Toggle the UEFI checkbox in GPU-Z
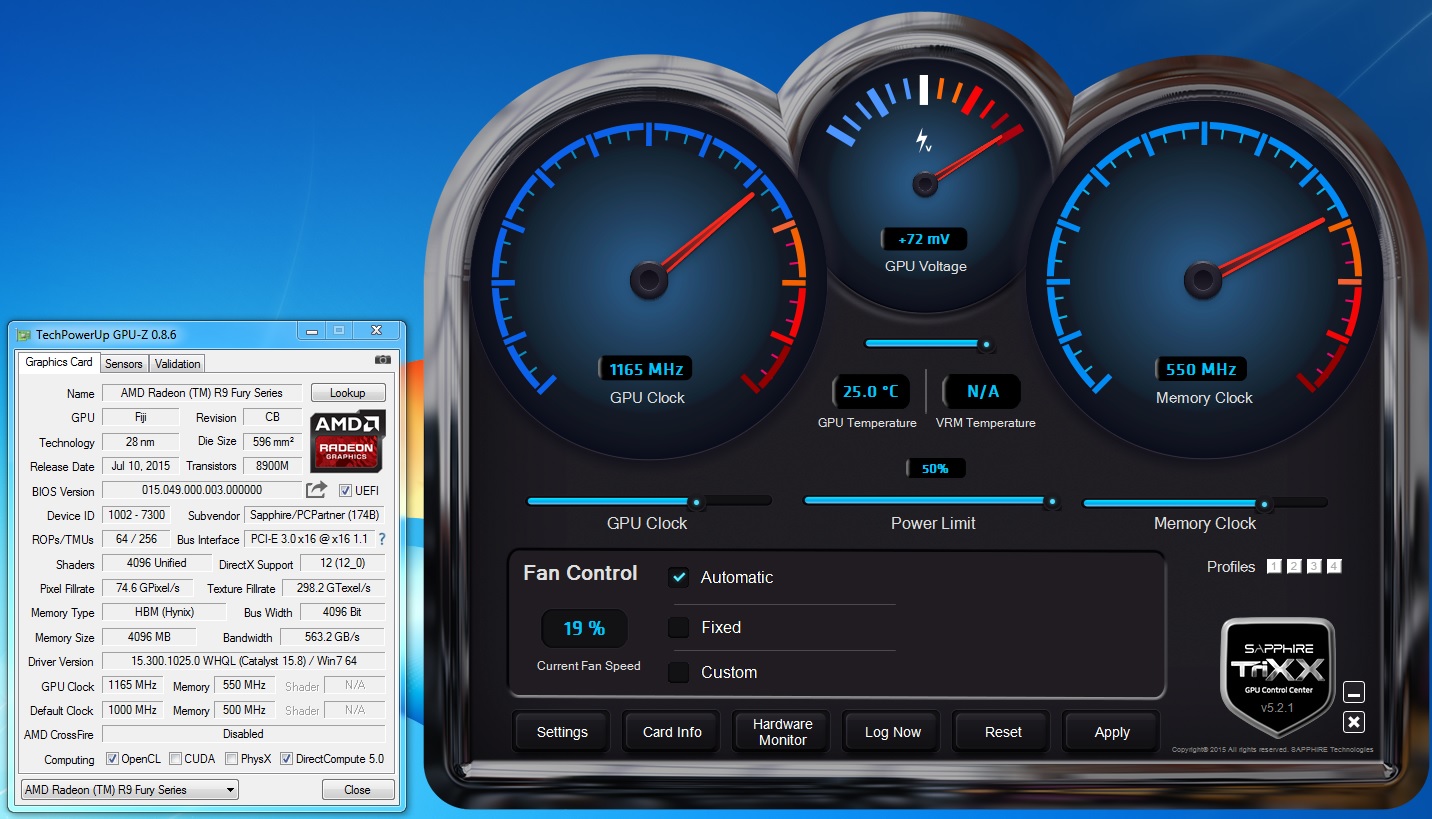Image resolution: width=1432 pixels, height=819 pixels. [345, 490]
